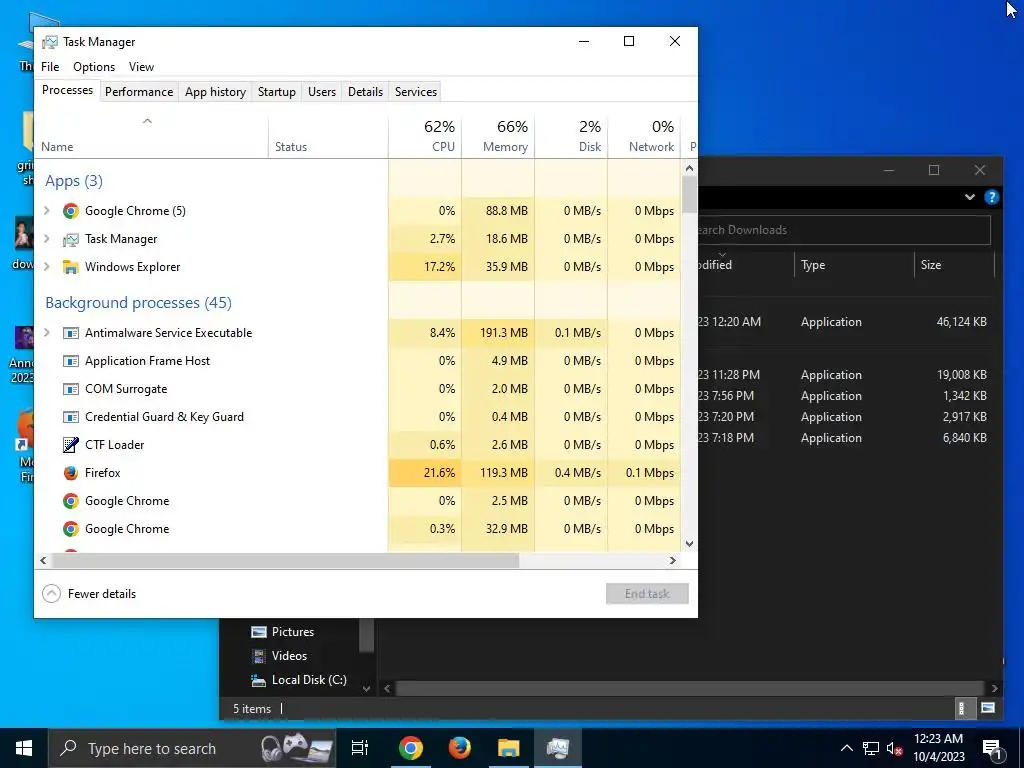The height and width of the screenshot is (768, 1024).
Task: Open File Explorer from the taskbar
Action: [508, 748]
